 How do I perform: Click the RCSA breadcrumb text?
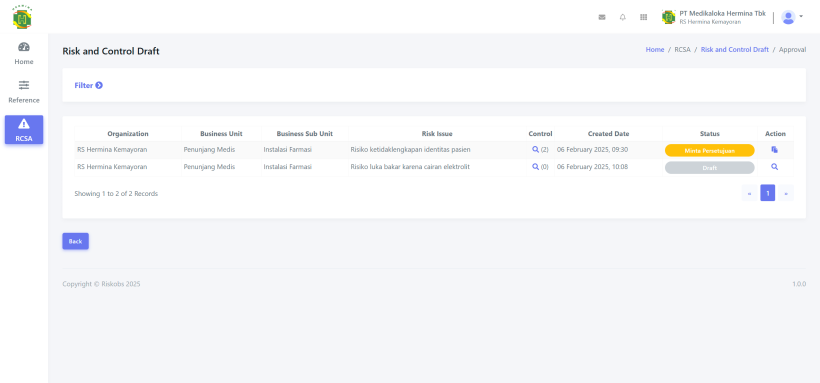point(682,50)
